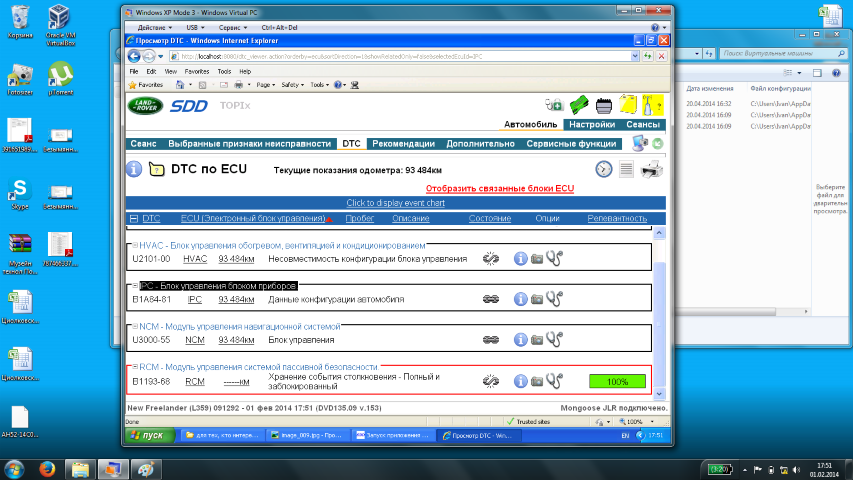Print the DTC list with printer icon

[x=652, y=169]
